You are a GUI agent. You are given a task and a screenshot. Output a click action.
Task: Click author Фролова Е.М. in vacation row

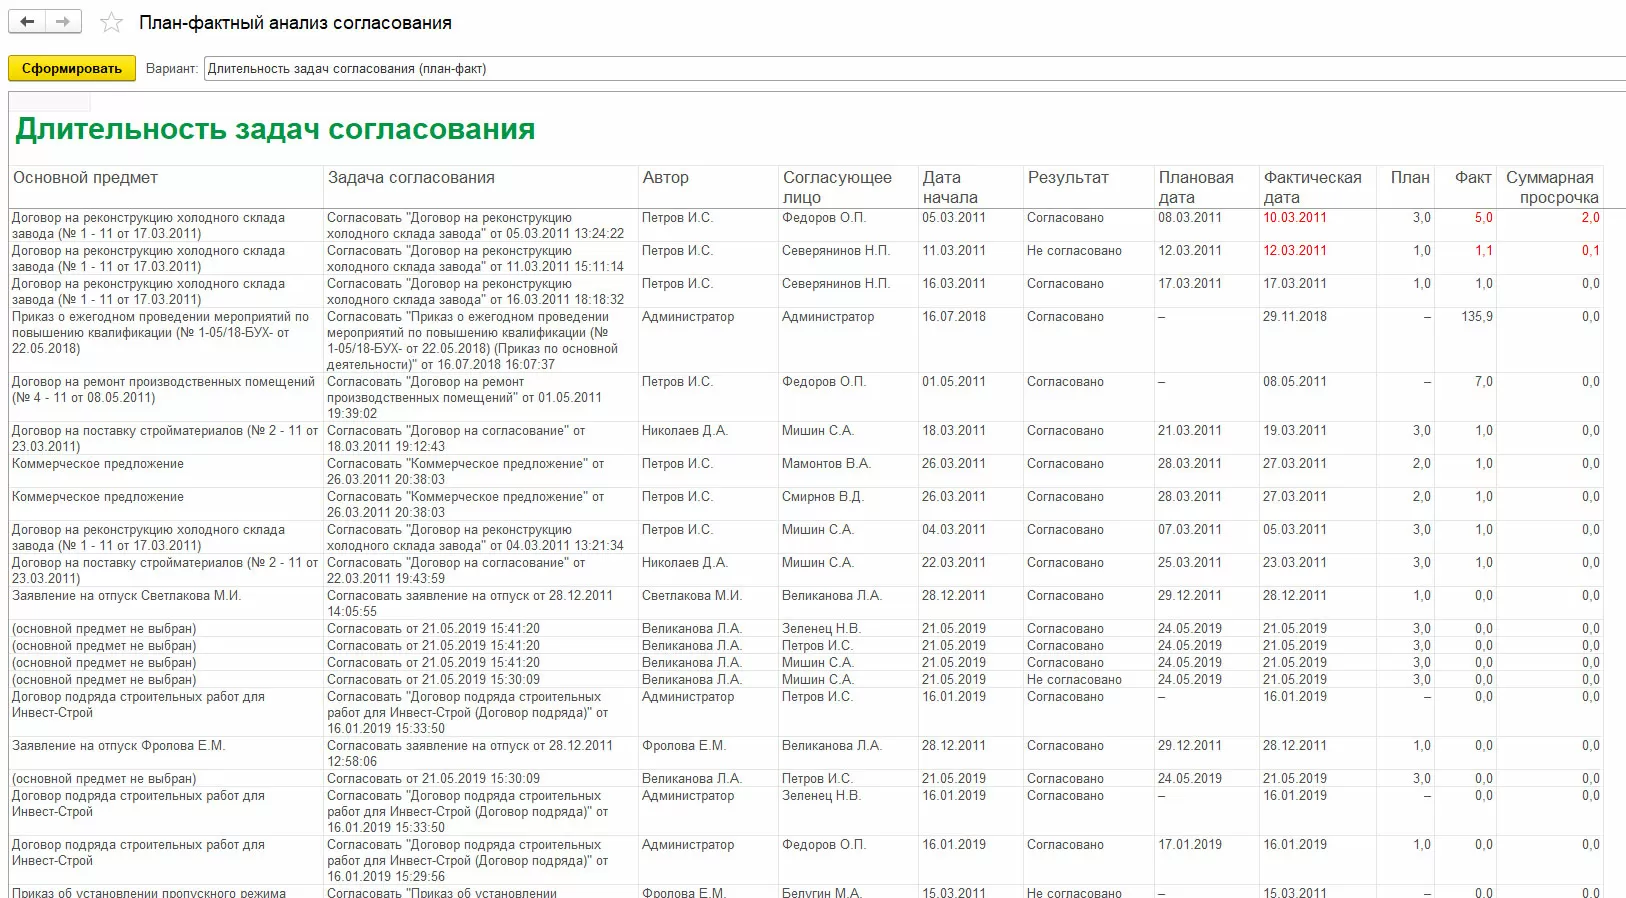pyautogui.click(x=683, y=746)
